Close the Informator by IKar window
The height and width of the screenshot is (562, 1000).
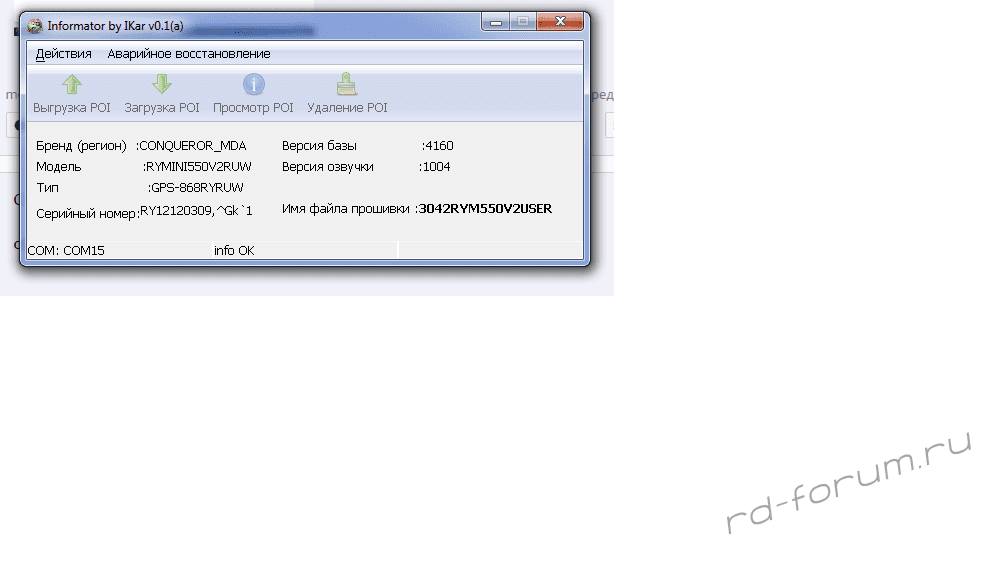(x=558, y=24)
